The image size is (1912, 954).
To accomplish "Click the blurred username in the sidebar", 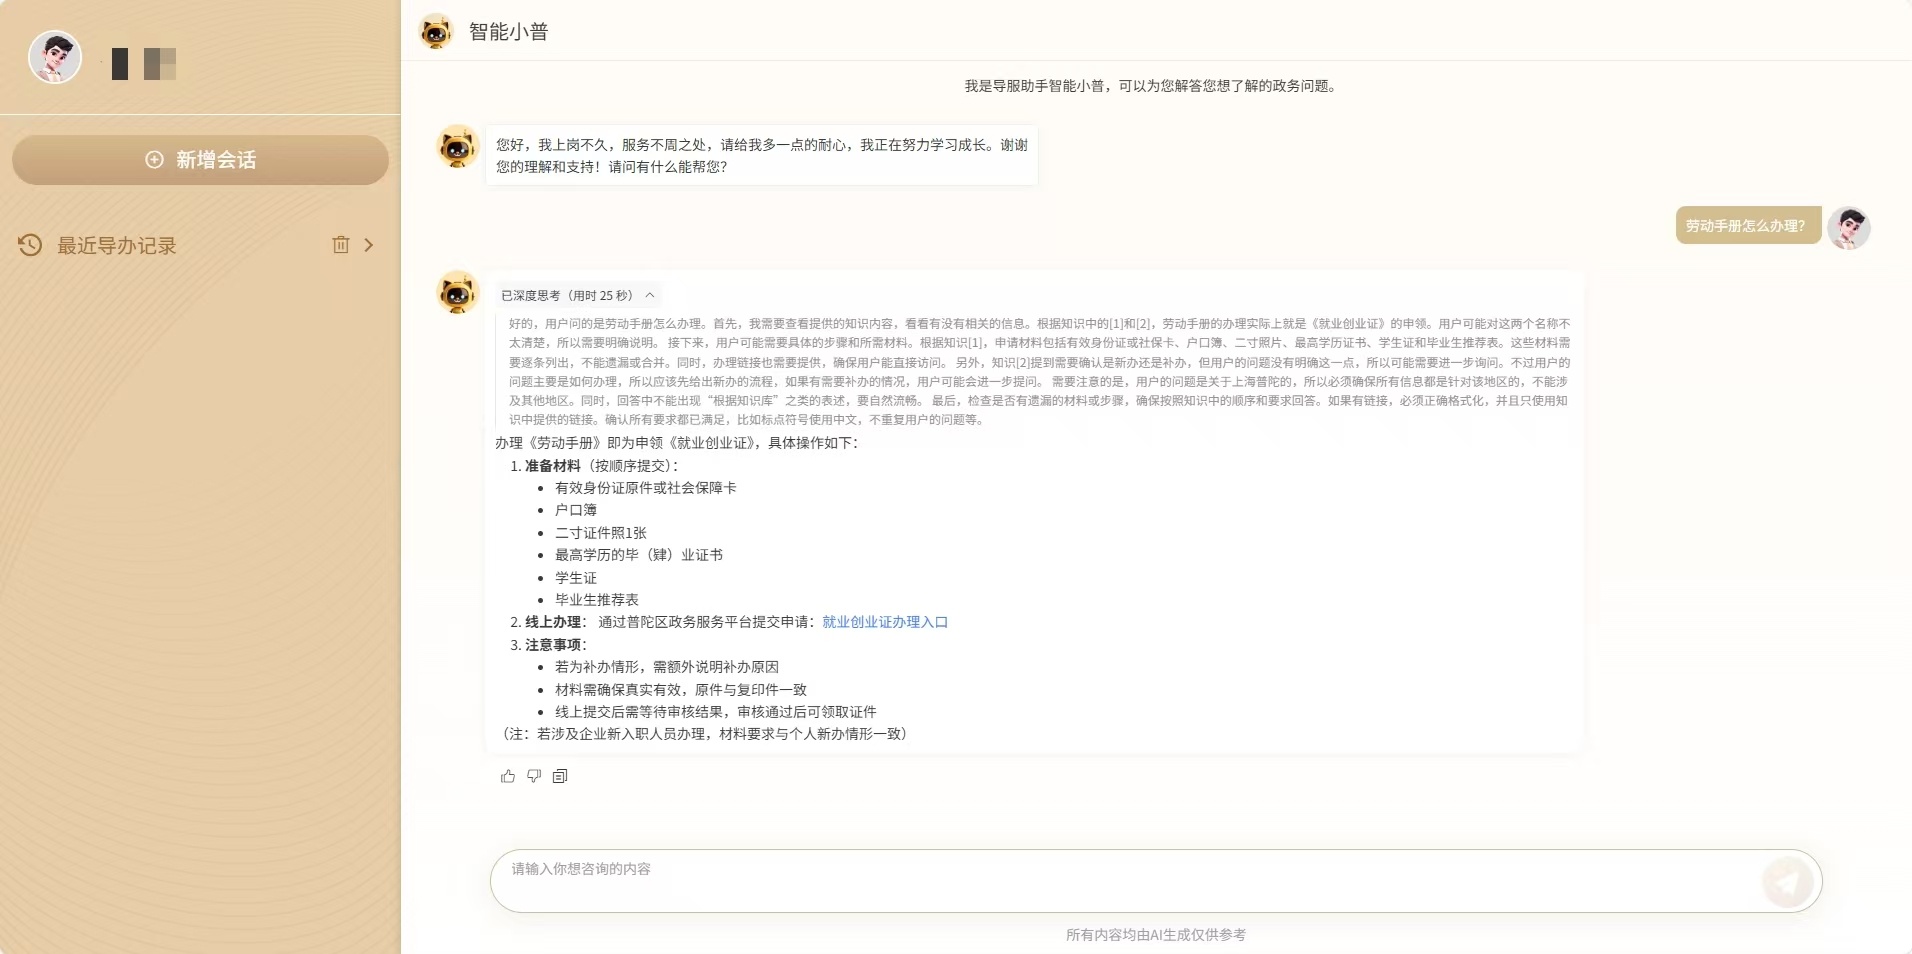I will 144,64.
